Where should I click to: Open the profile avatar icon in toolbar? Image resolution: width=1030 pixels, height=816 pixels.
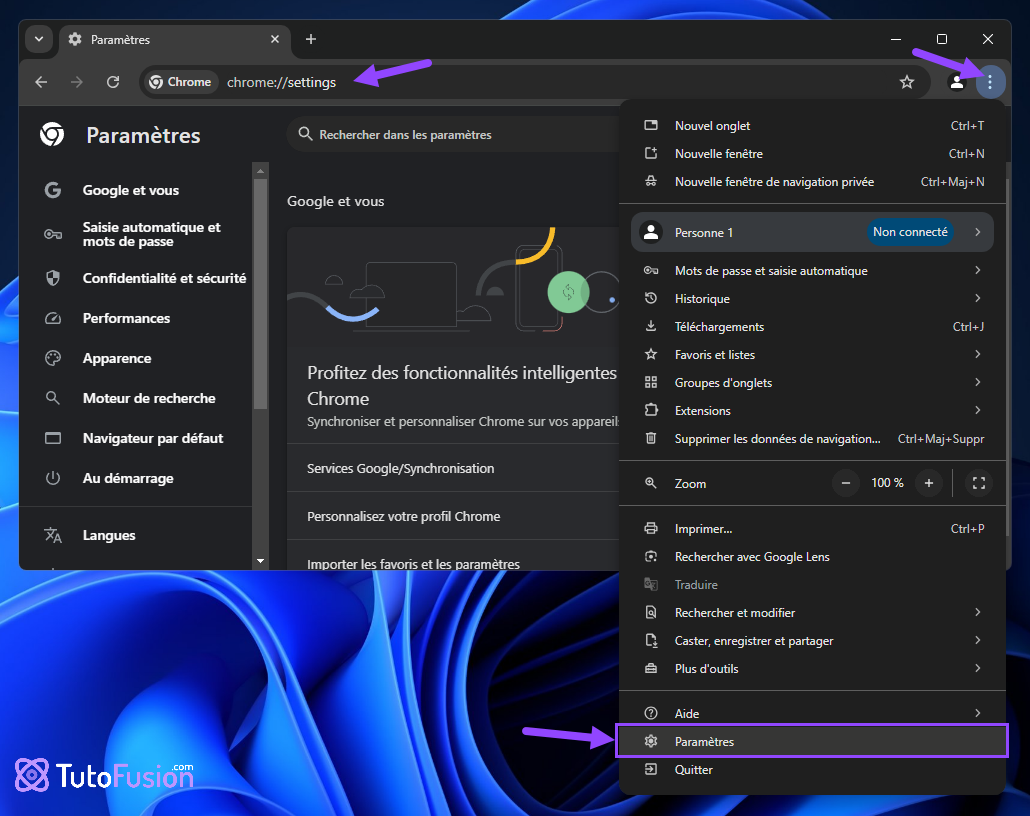[x=956, y=82]
